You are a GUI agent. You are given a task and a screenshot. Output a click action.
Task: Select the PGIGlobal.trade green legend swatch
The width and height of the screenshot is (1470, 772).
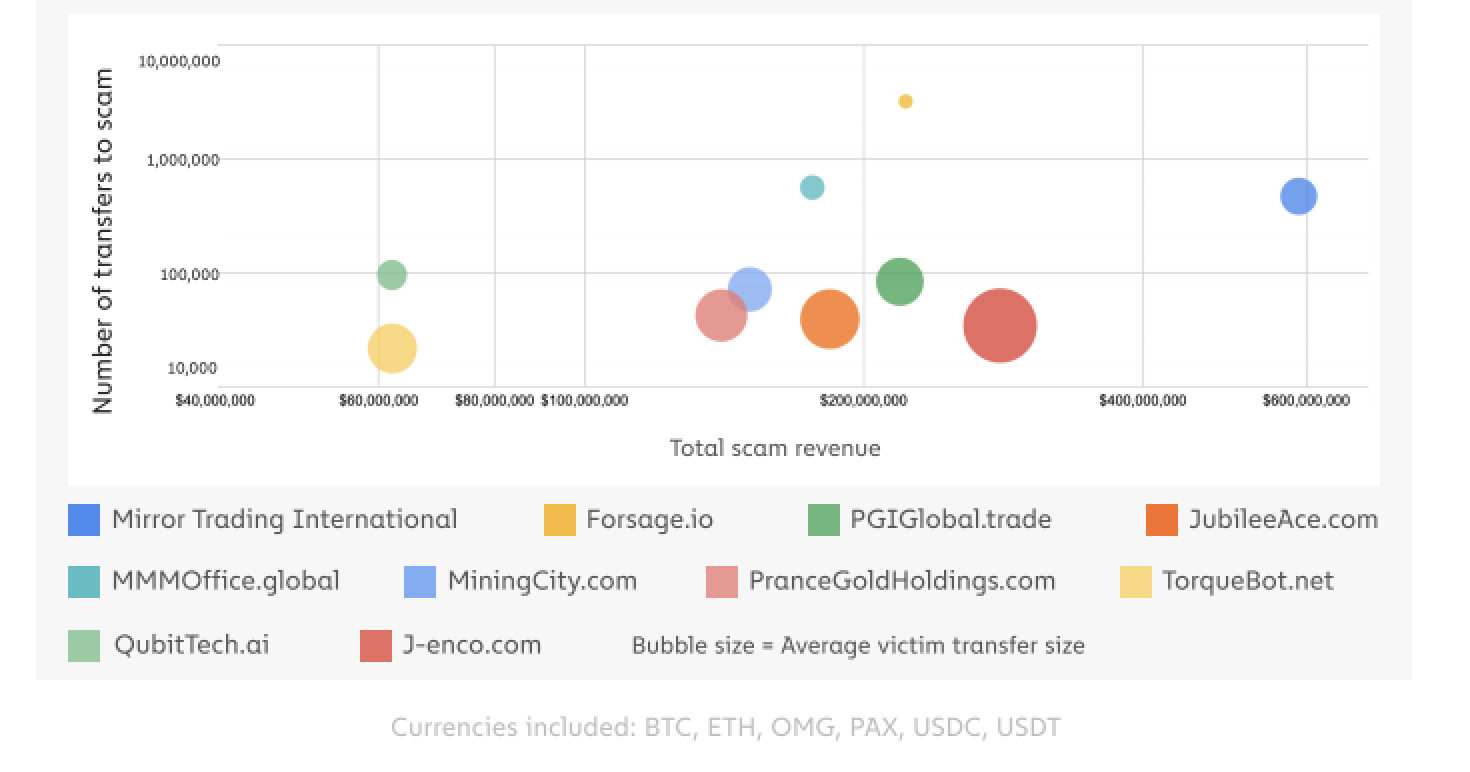(x=824, y=520)
